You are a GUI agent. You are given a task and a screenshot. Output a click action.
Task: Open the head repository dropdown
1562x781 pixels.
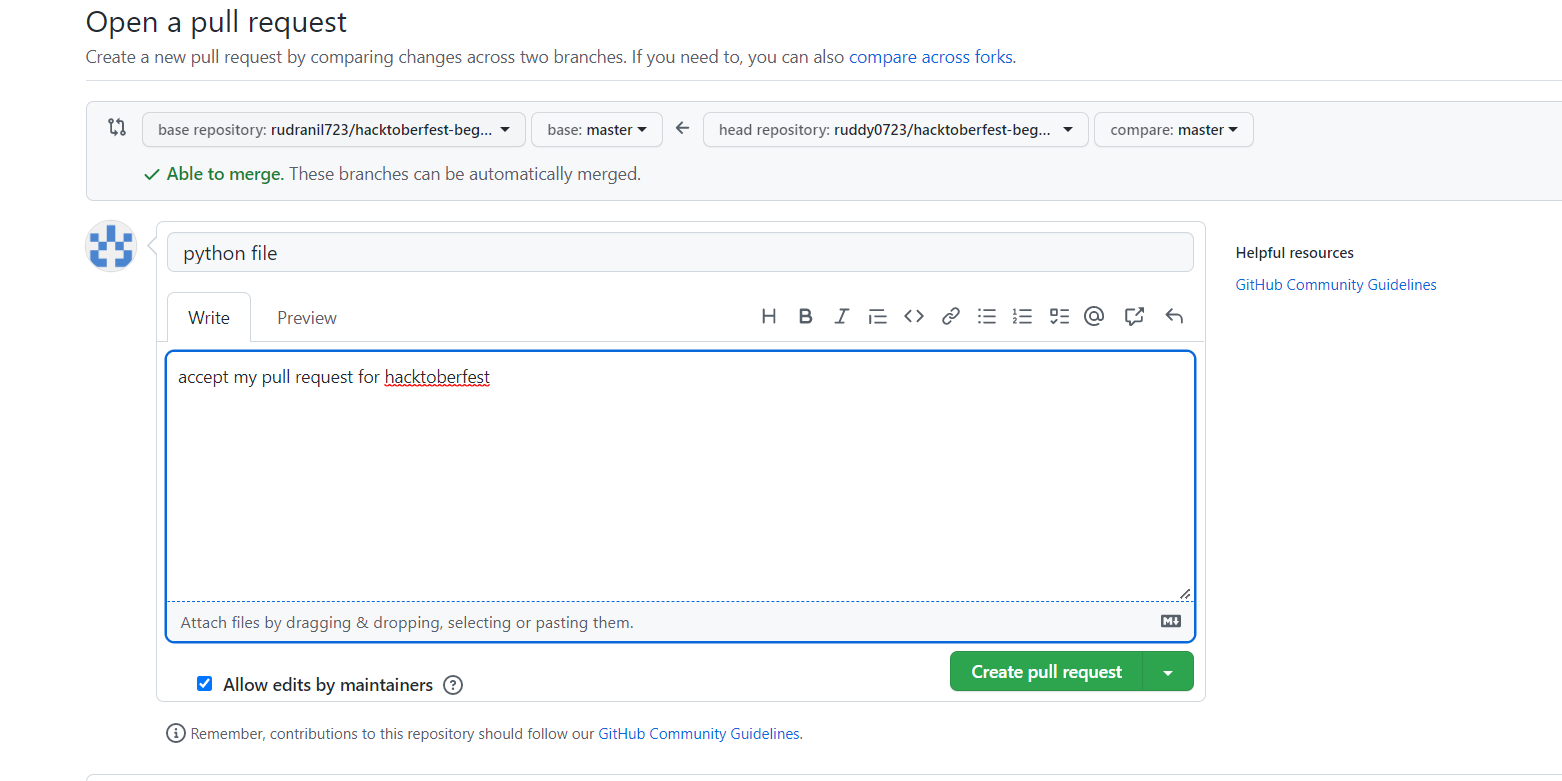click(x=896, y=130)
